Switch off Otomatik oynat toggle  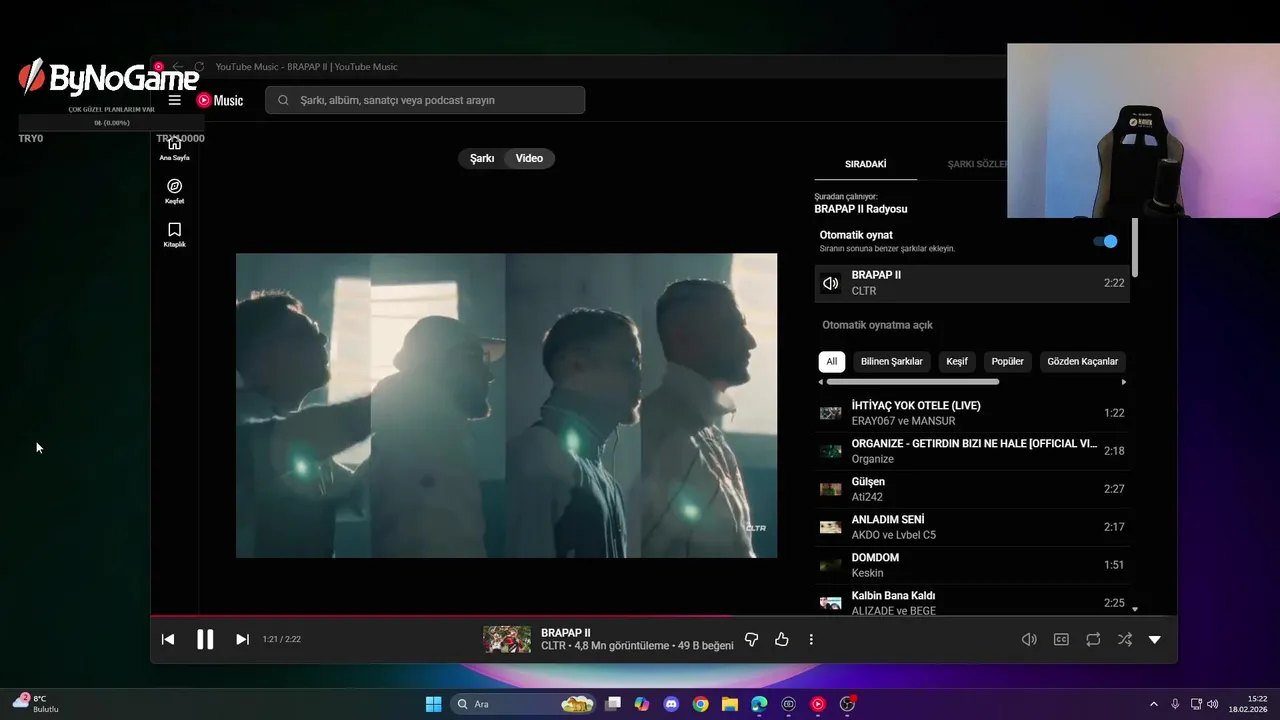coord(1105,241)
